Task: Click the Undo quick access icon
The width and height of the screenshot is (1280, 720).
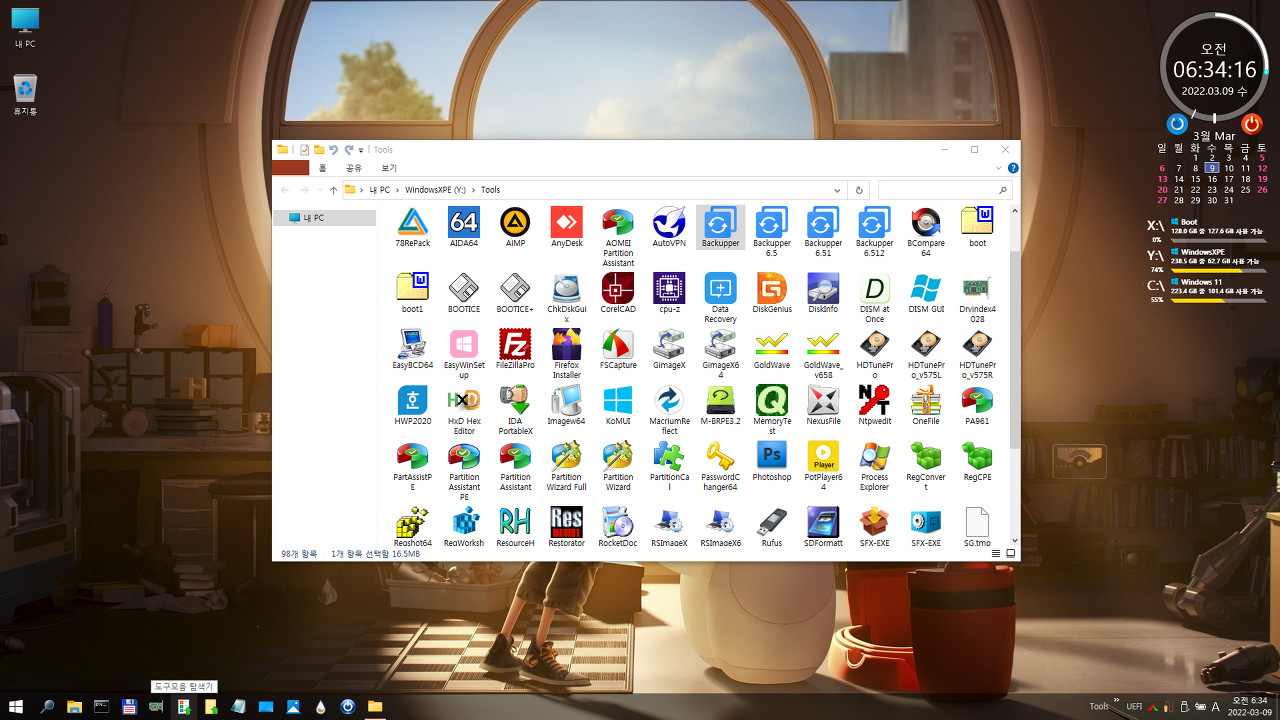Action: pos(334,150)
